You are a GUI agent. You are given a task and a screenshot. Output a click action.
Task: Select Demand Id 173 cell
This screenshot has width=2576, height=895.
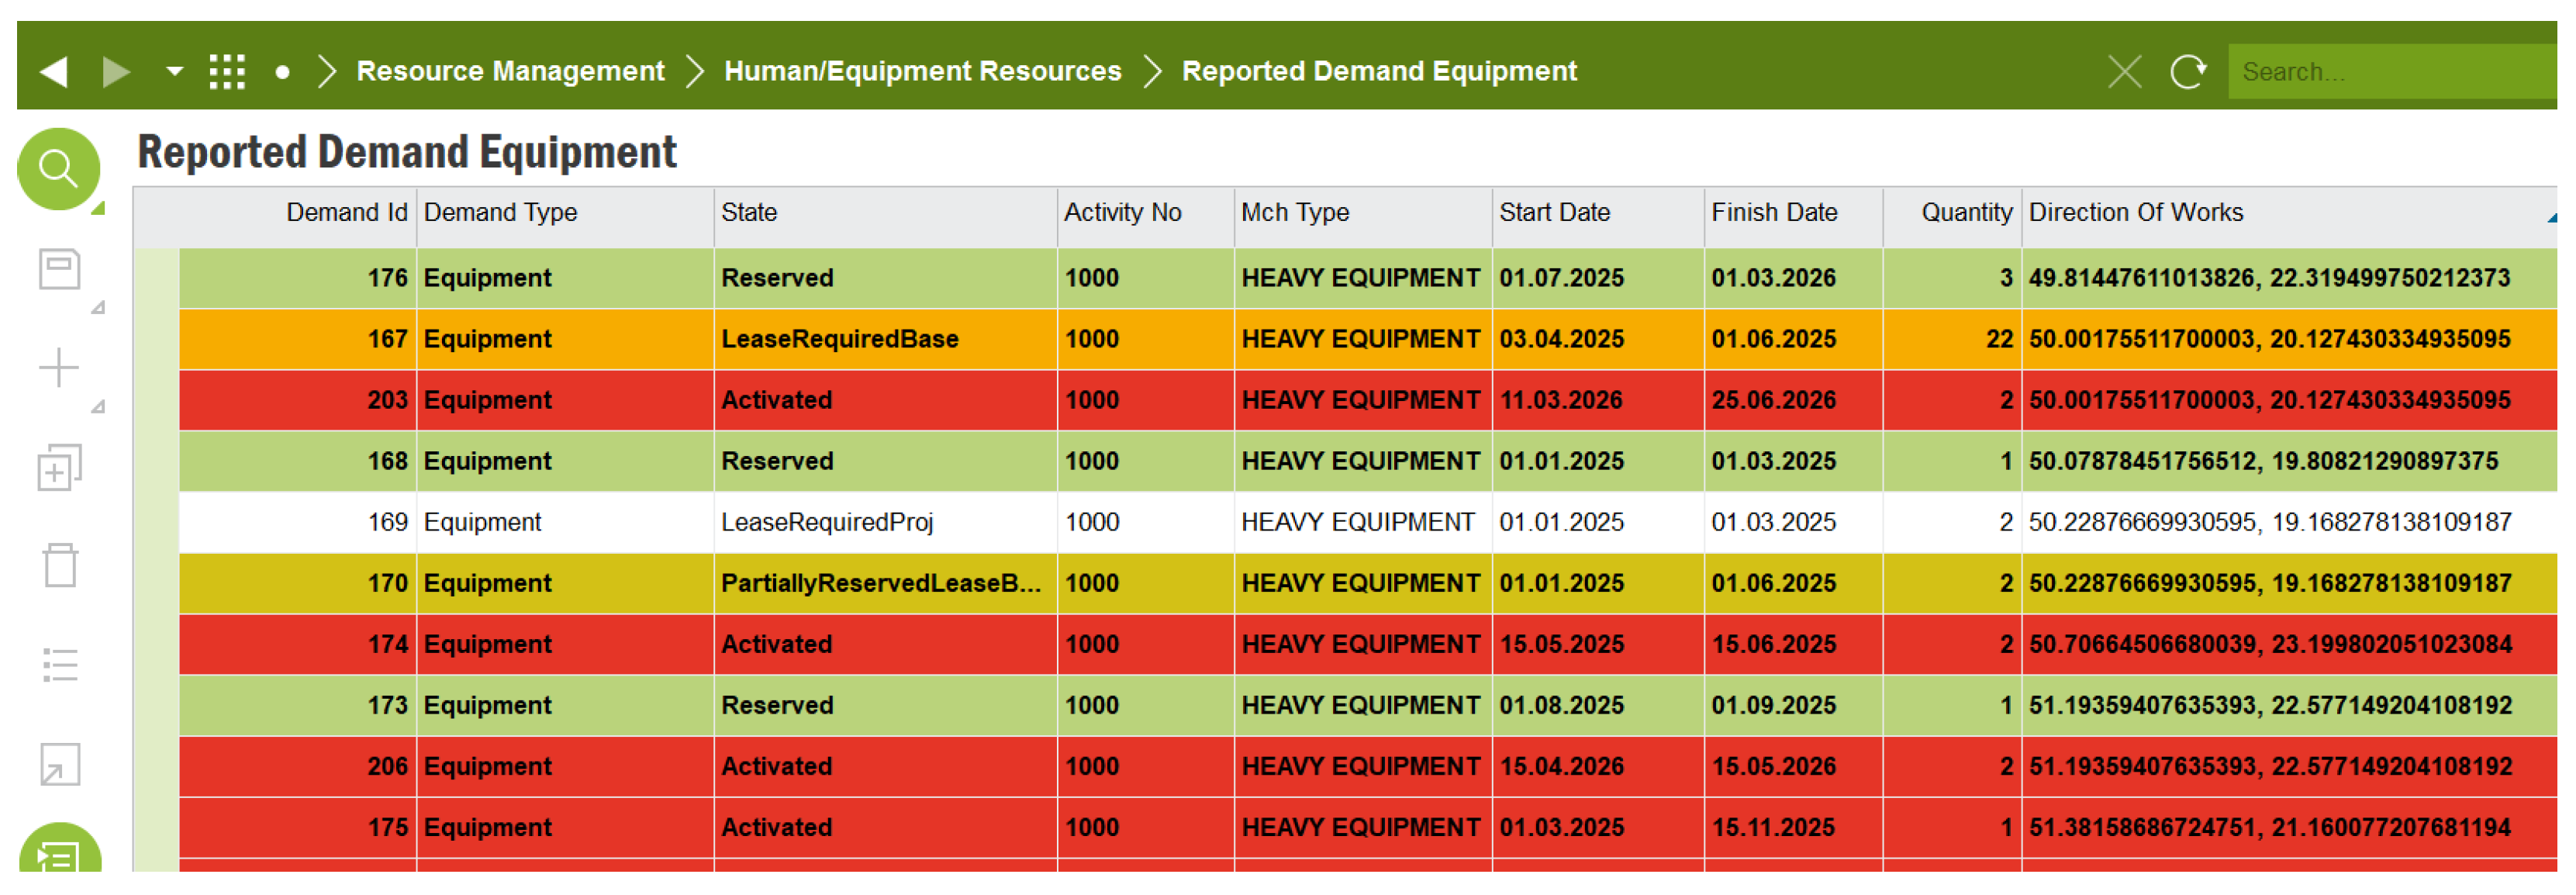pos(298,705)
